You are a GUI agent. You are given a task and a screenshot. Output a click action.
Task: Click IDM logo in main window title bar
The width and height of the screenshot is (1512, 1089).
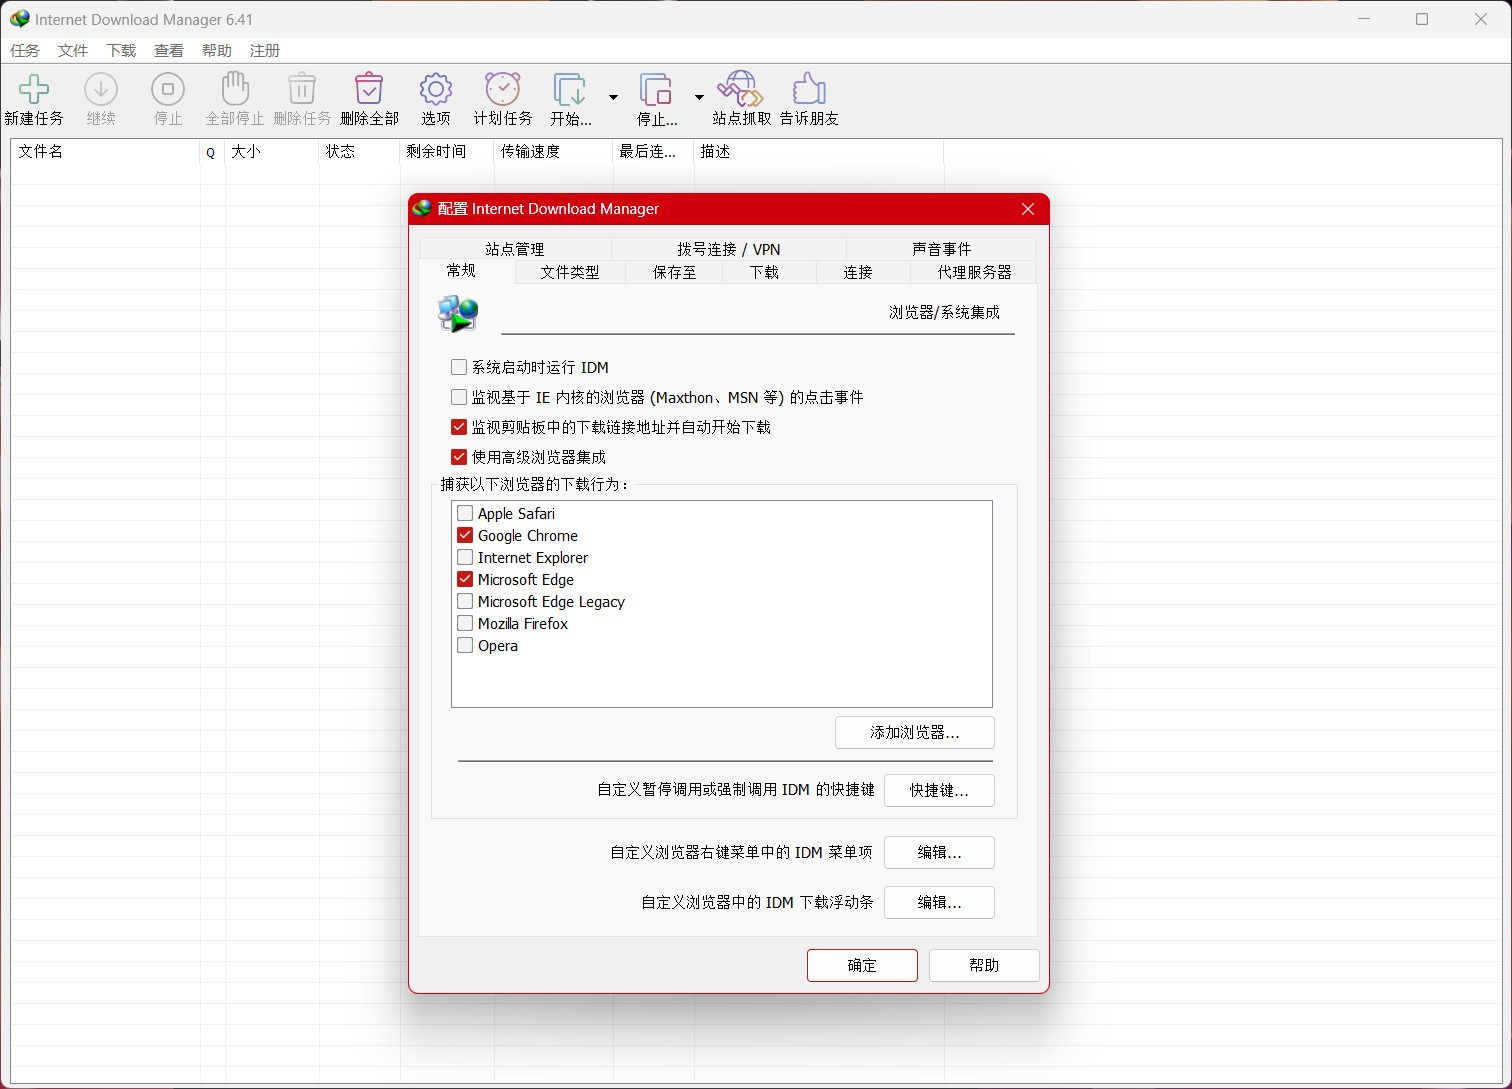coord(19,19)
